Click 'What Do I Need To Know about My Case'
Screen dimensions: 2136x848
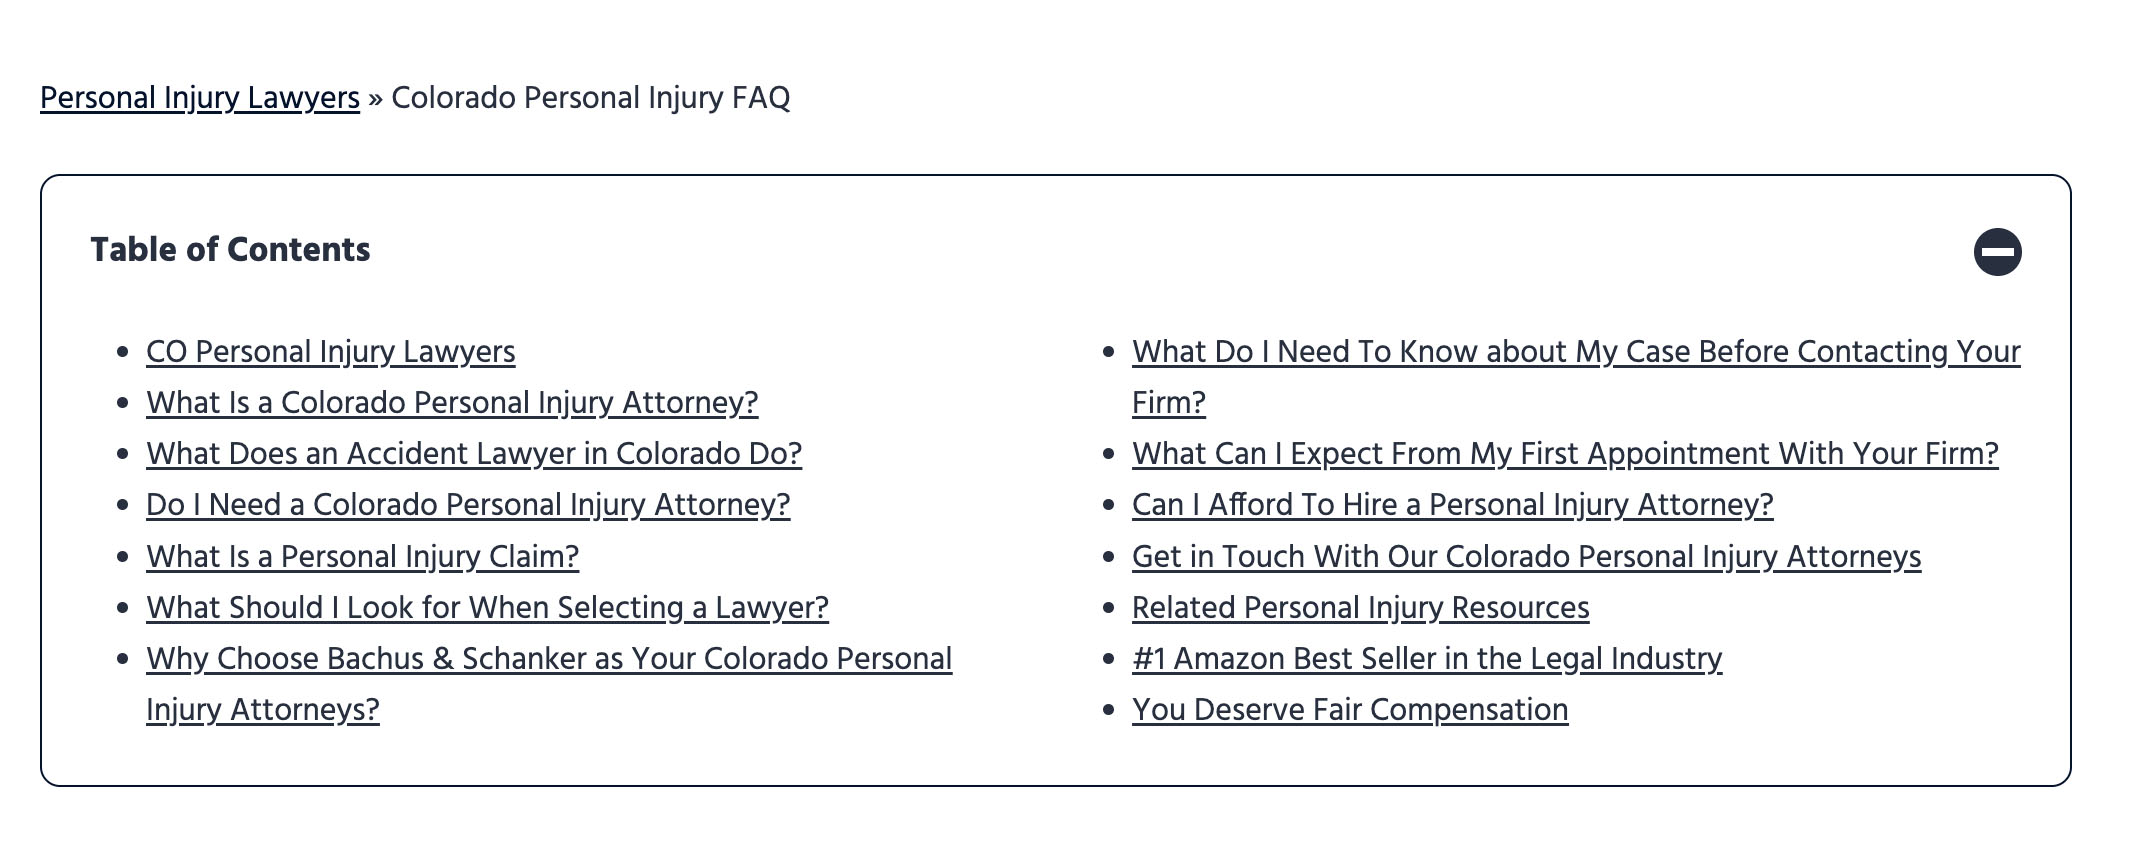pyautogui.click(x=1576, y=352)
